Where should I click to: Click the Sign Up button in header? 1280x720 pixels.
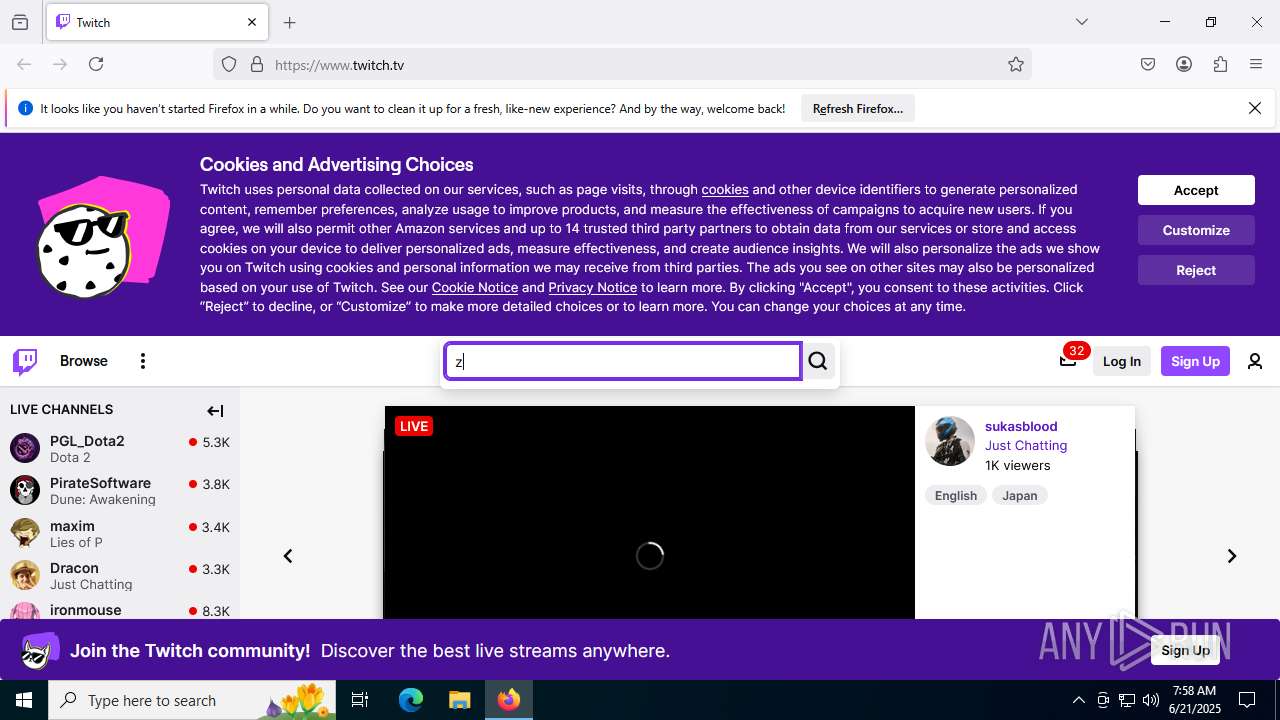[x=1195, y=361]
